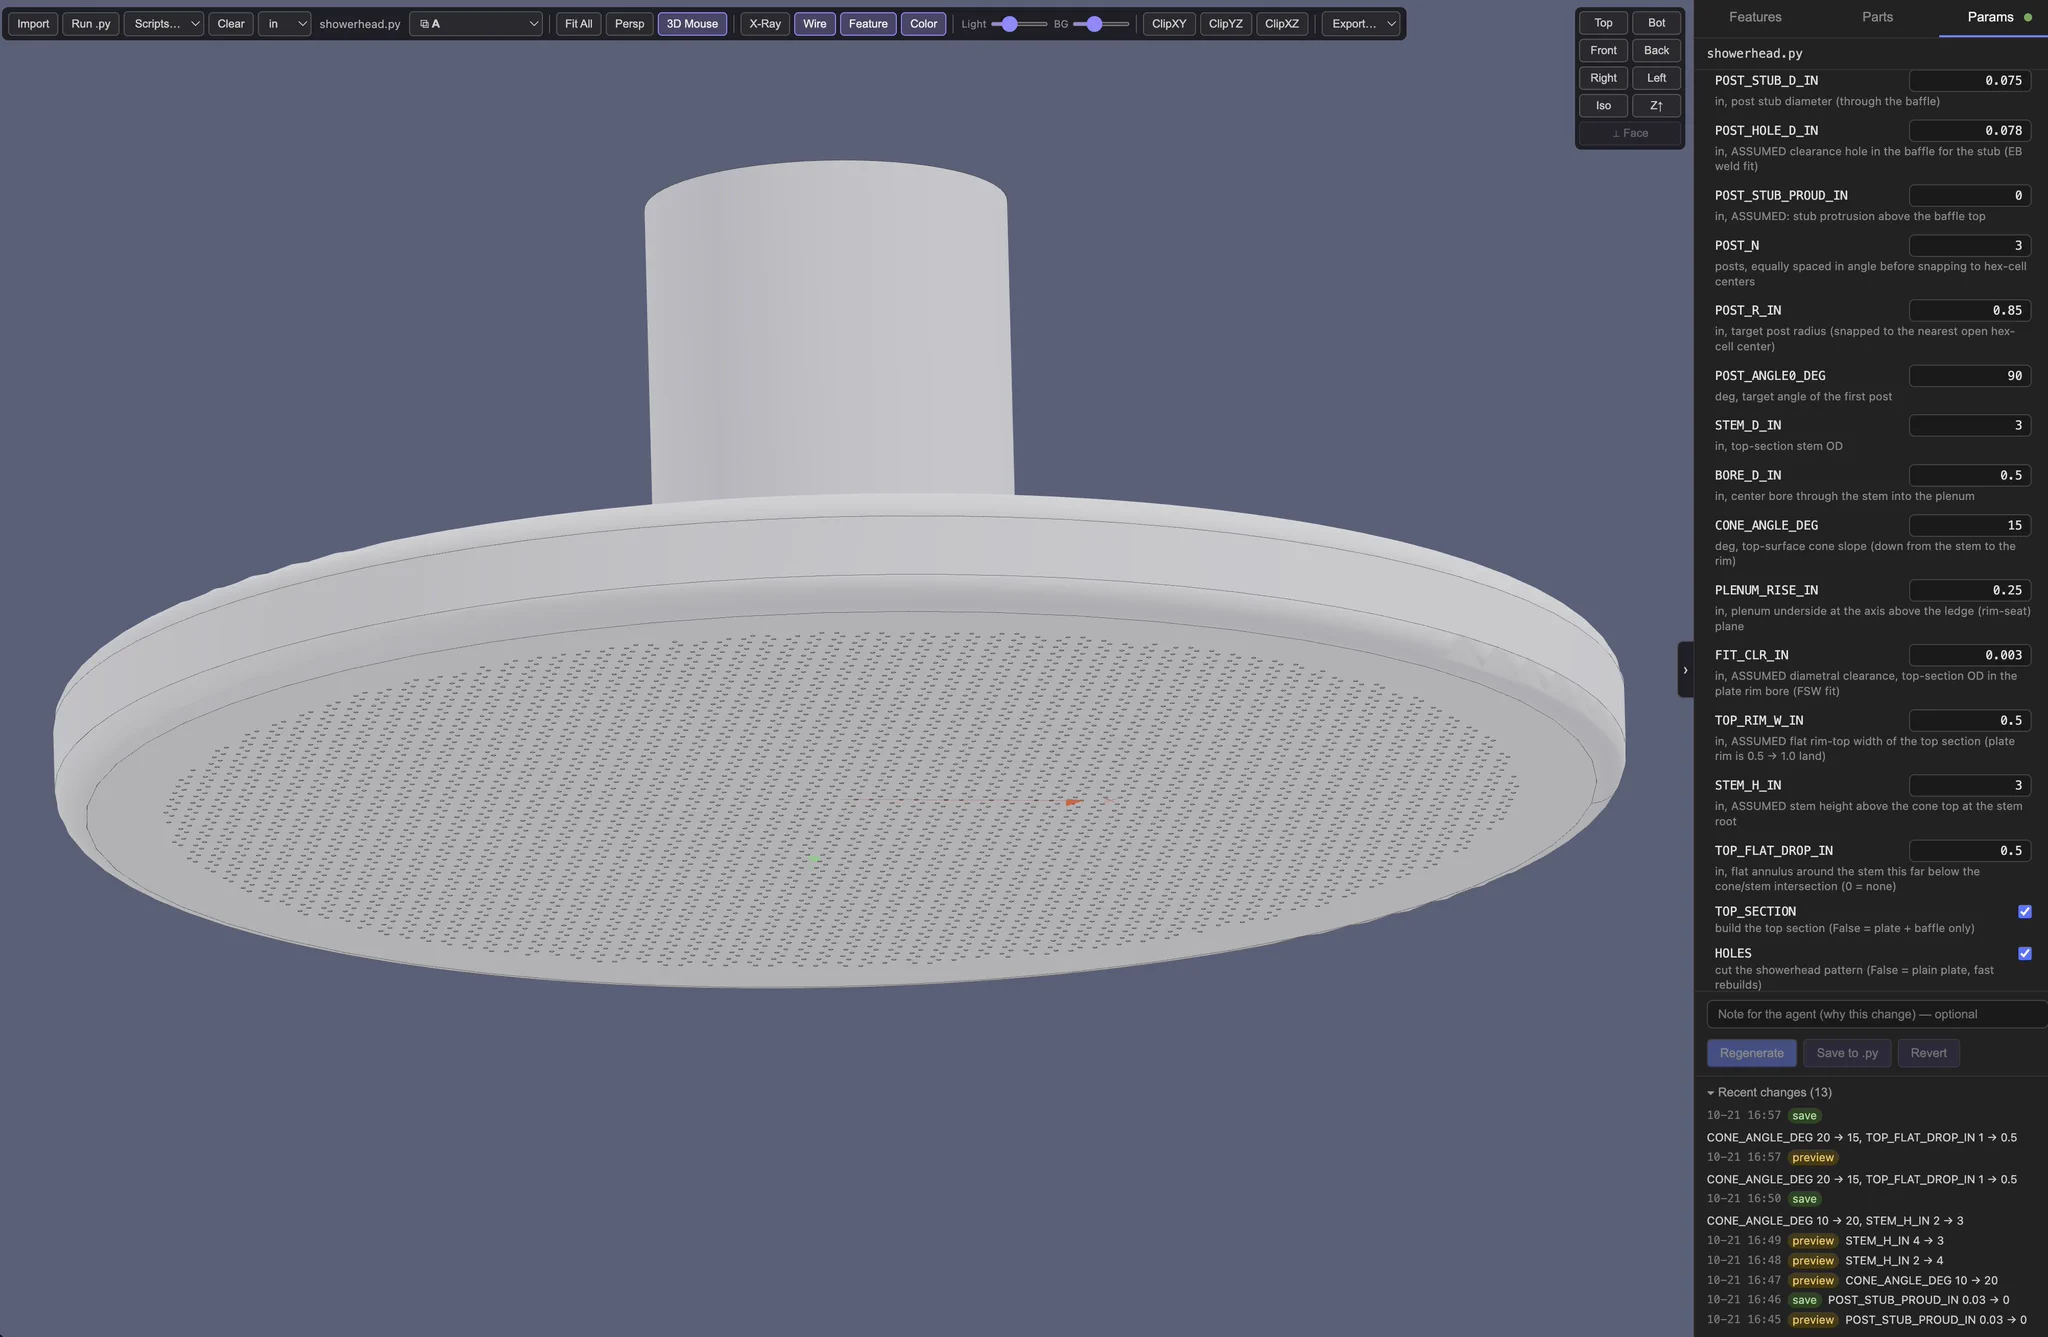This screenshot has width=2048, height=1337.
Task: Open the Export dropdown menu
Action: [x=1361, y=24]
